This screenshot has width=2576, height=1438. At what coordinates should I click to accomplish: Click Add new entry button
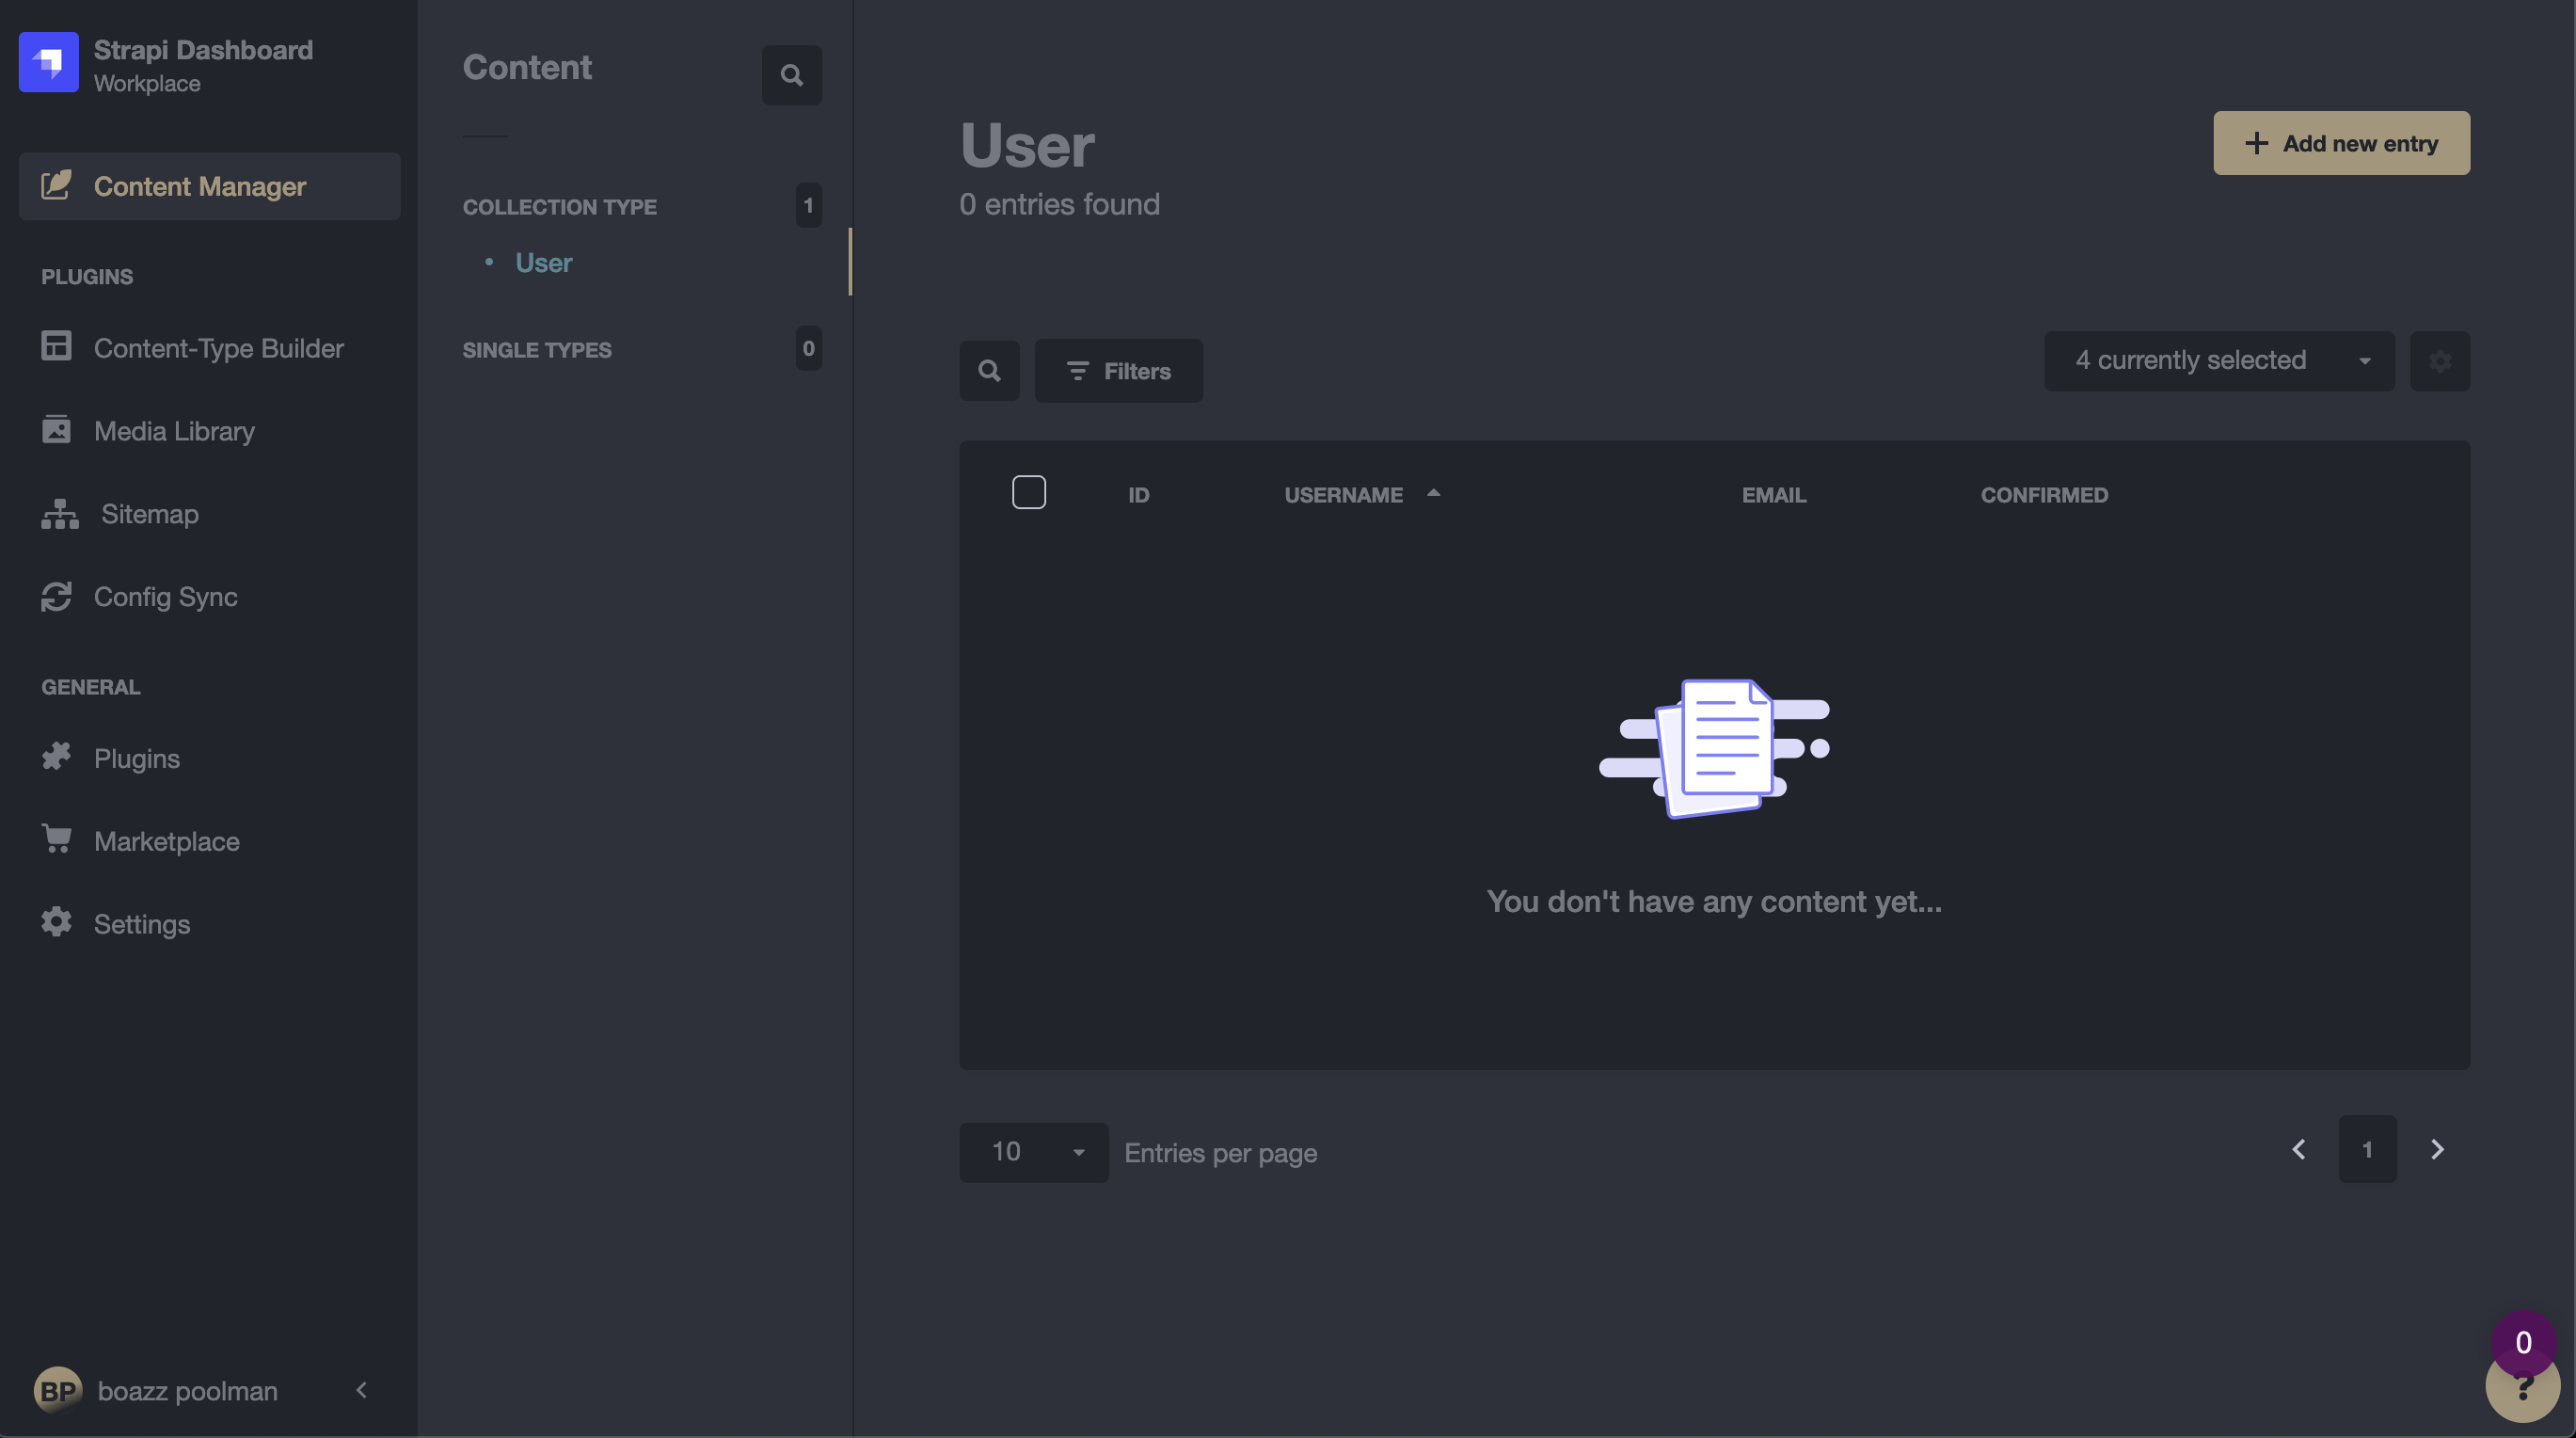[2340, 143]
